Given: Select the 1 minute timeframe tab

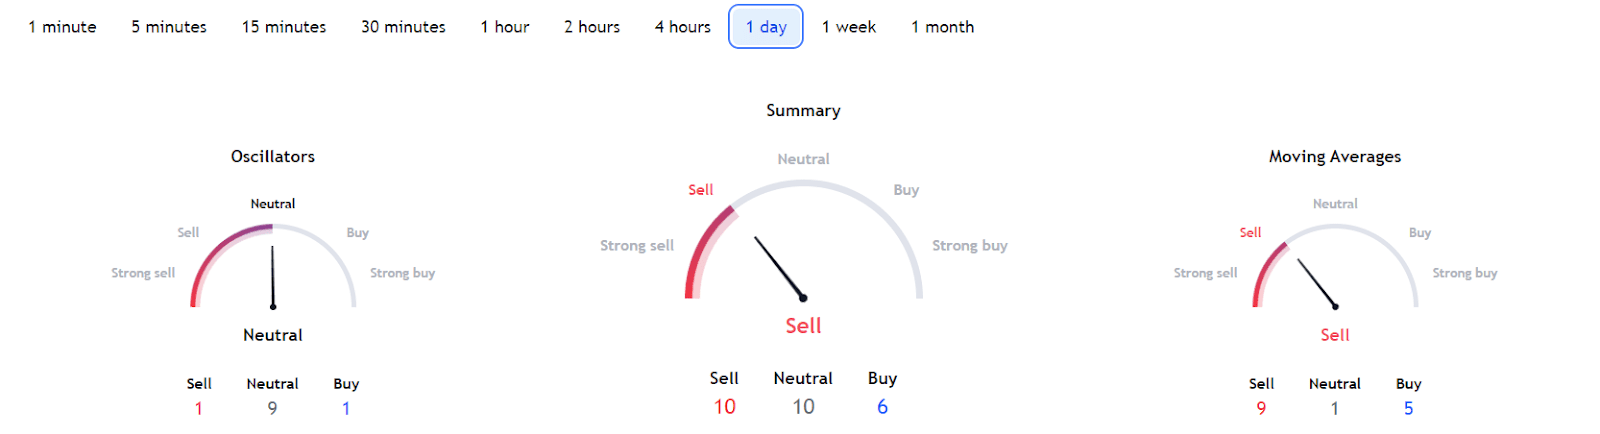Looking at the screenshot, I should click(62, 27).
